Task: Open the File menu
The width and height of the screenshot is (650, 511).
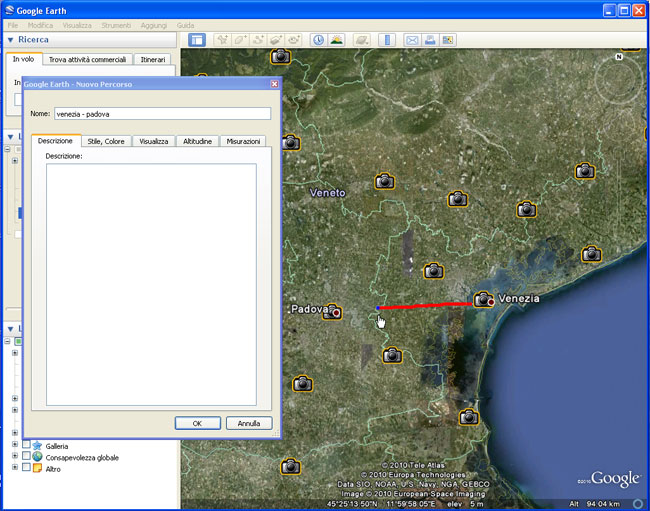Action: pos(13,25)
